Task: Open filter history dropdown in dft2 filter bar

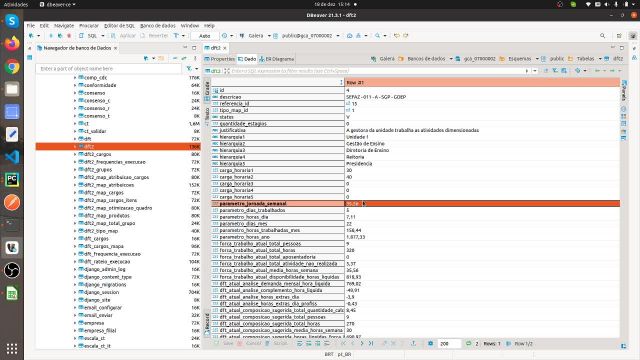Action: pyautogui.click(x=535, y=71)
